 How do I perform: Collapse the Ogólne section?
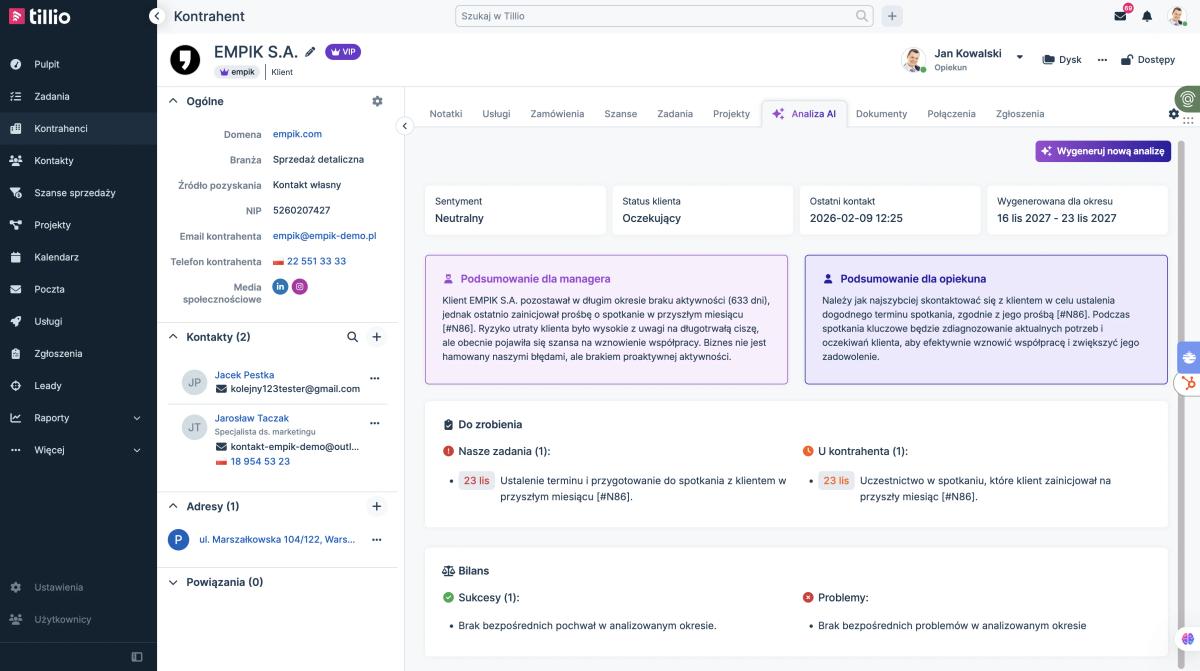pyautogui.click(x=173, y=101)
